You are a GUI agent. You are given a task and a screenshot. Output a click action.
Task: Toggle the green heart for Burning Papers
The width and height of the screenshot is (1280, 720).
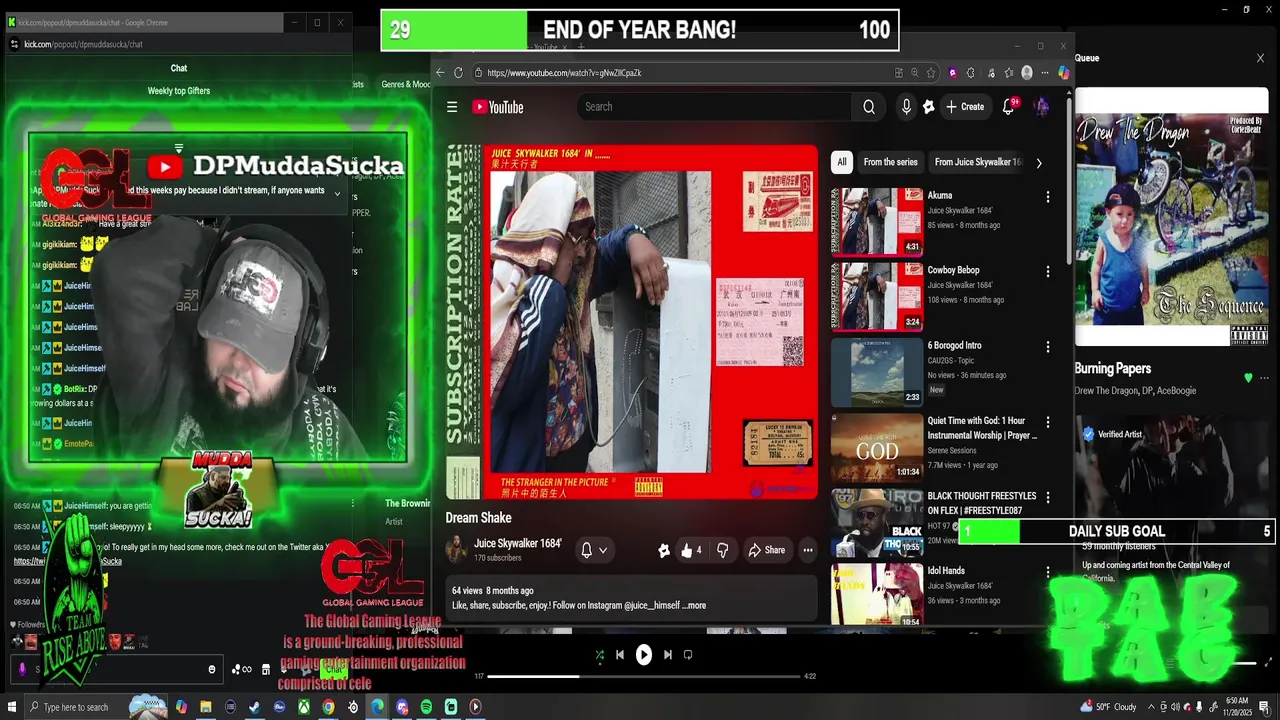tap(1248, 378)
